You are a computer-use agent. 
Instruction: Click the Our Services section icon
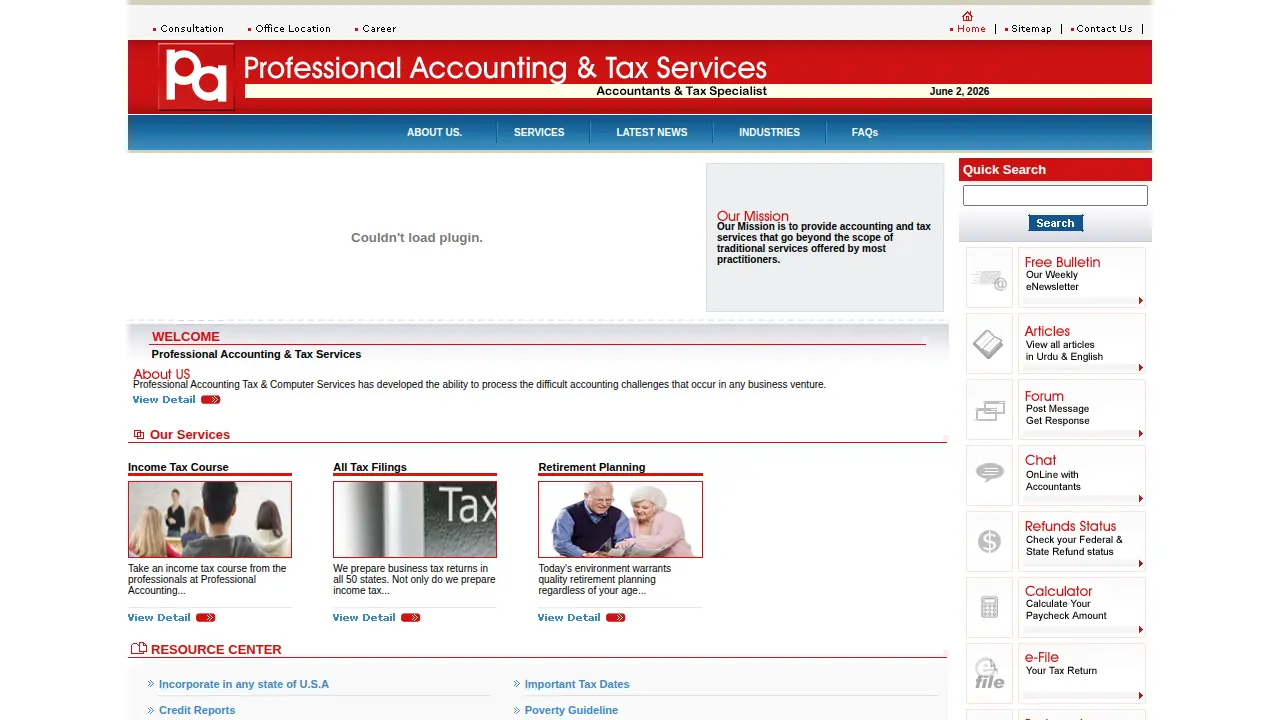click(x=139, y=435)
